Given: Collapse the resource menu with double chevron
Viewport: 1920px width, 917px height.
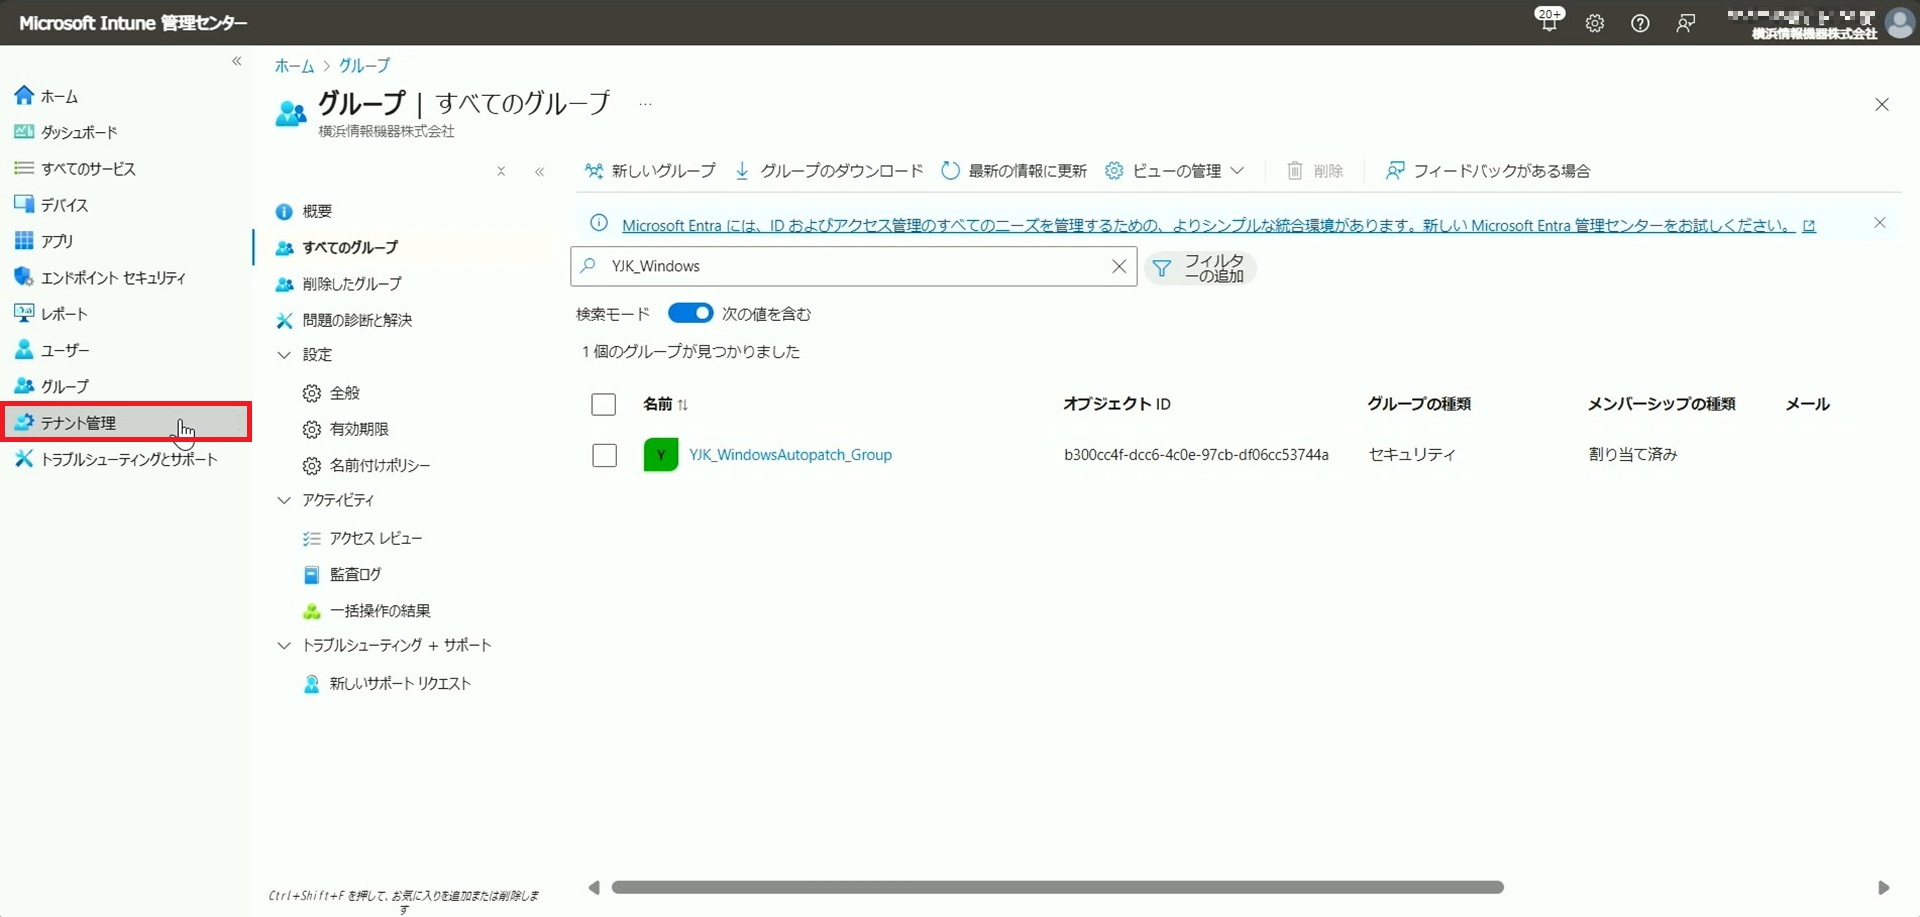Looking at the screenshot, I should tap(540, 172).
